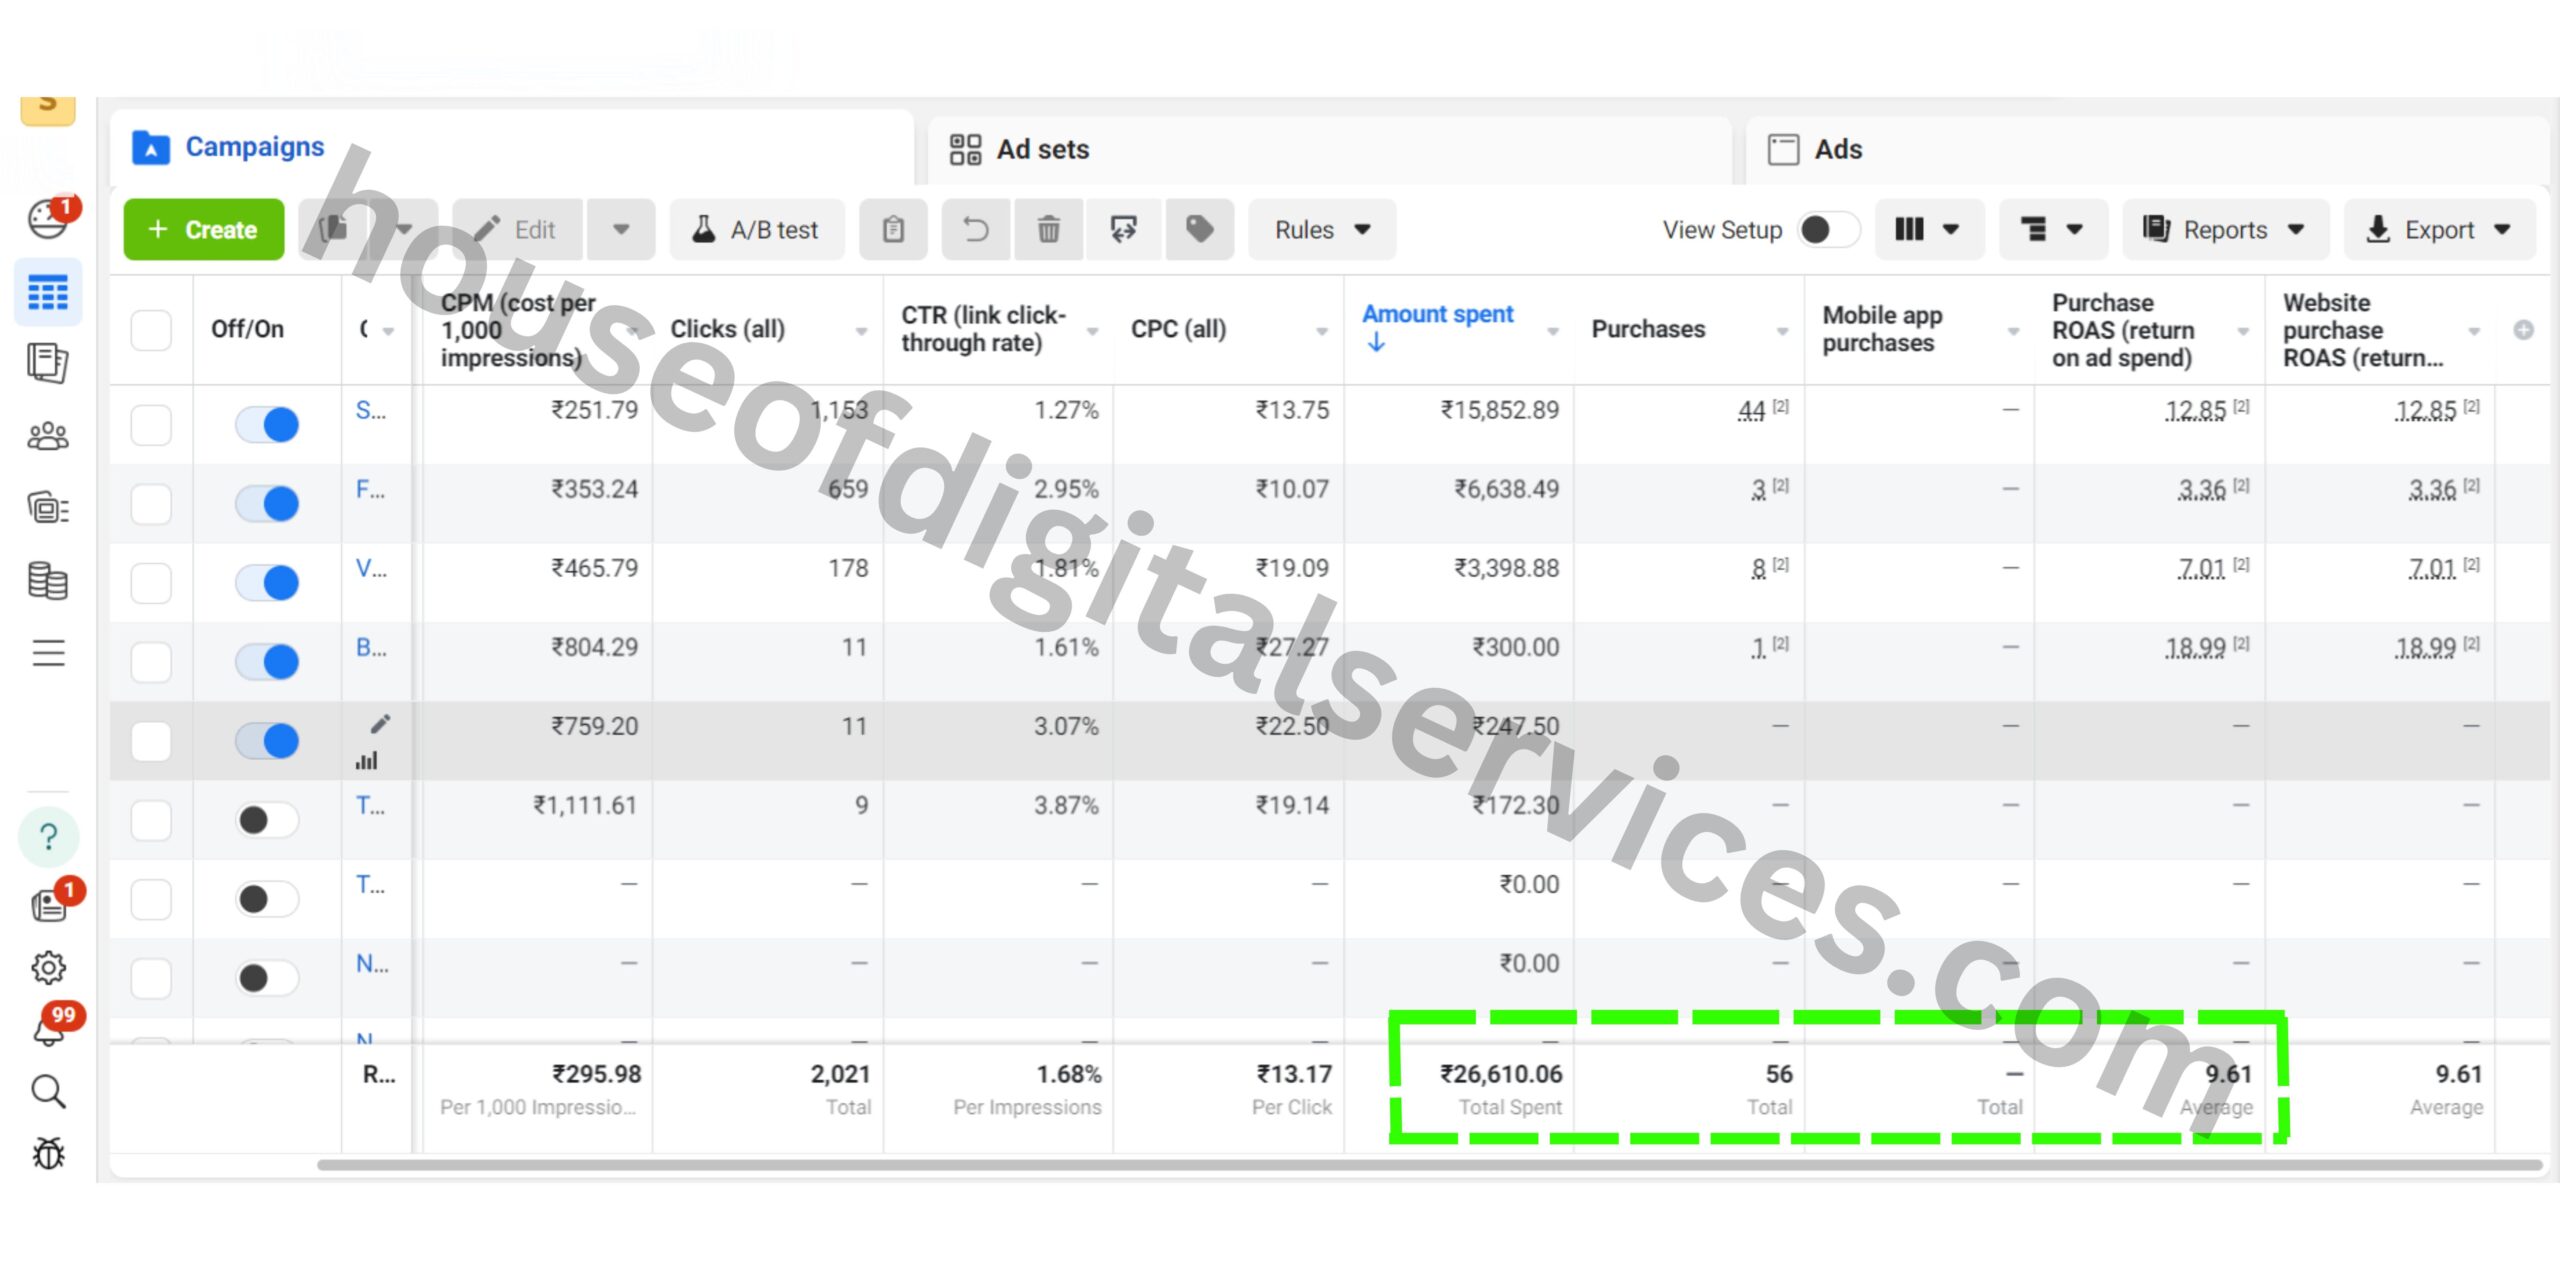Click the ₹6,638.49 amount spent cell
Image resolution: width=2560 pixels, height=1280 pixels.
click(1506, 489)
